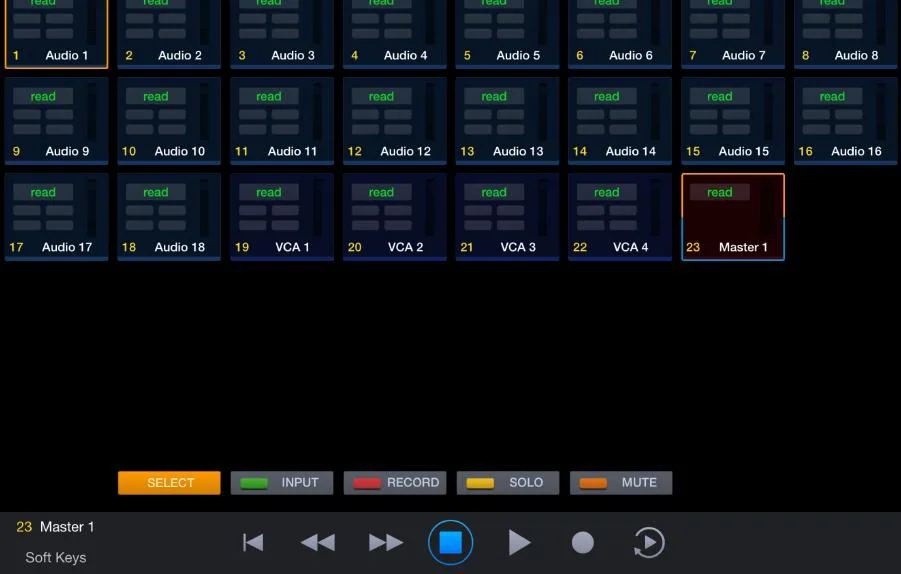Switch tiles to SOLO mode
Viewport: 901px width, 574px height.
tap(508, 483)
